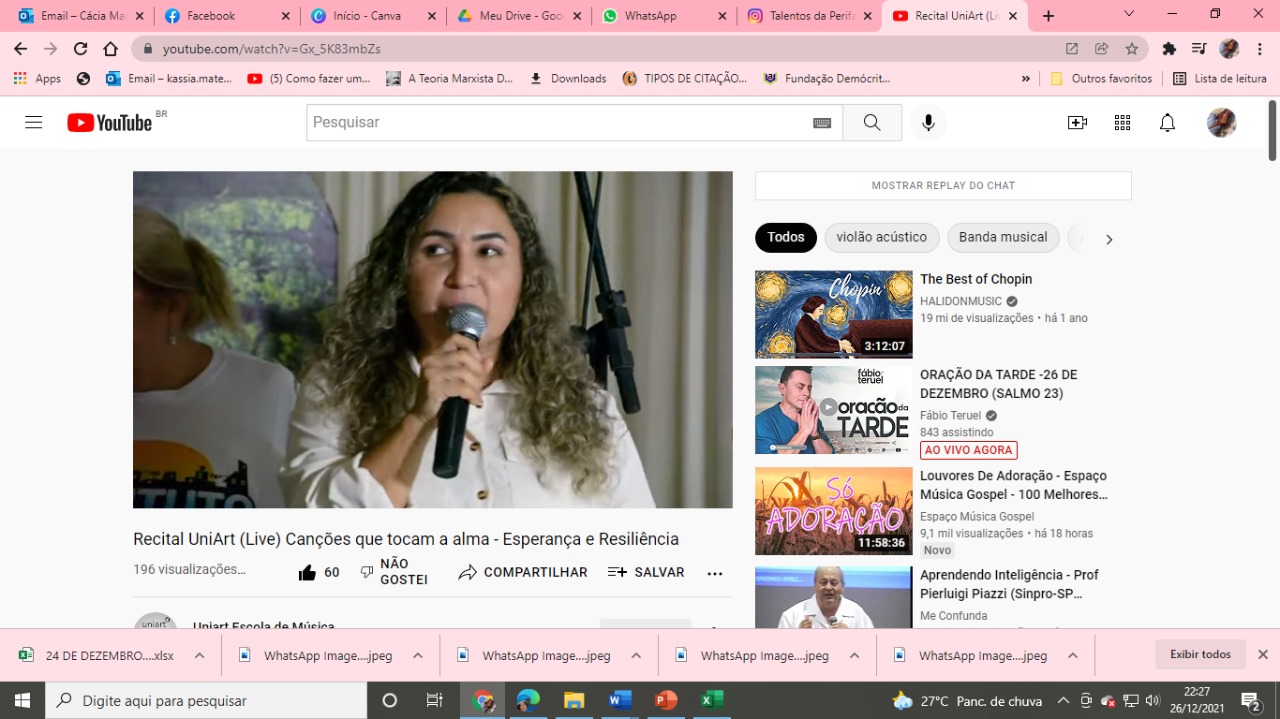
Task: Click MOSTRAR REPLAY DO CHAT button
Action: [943, 185]
